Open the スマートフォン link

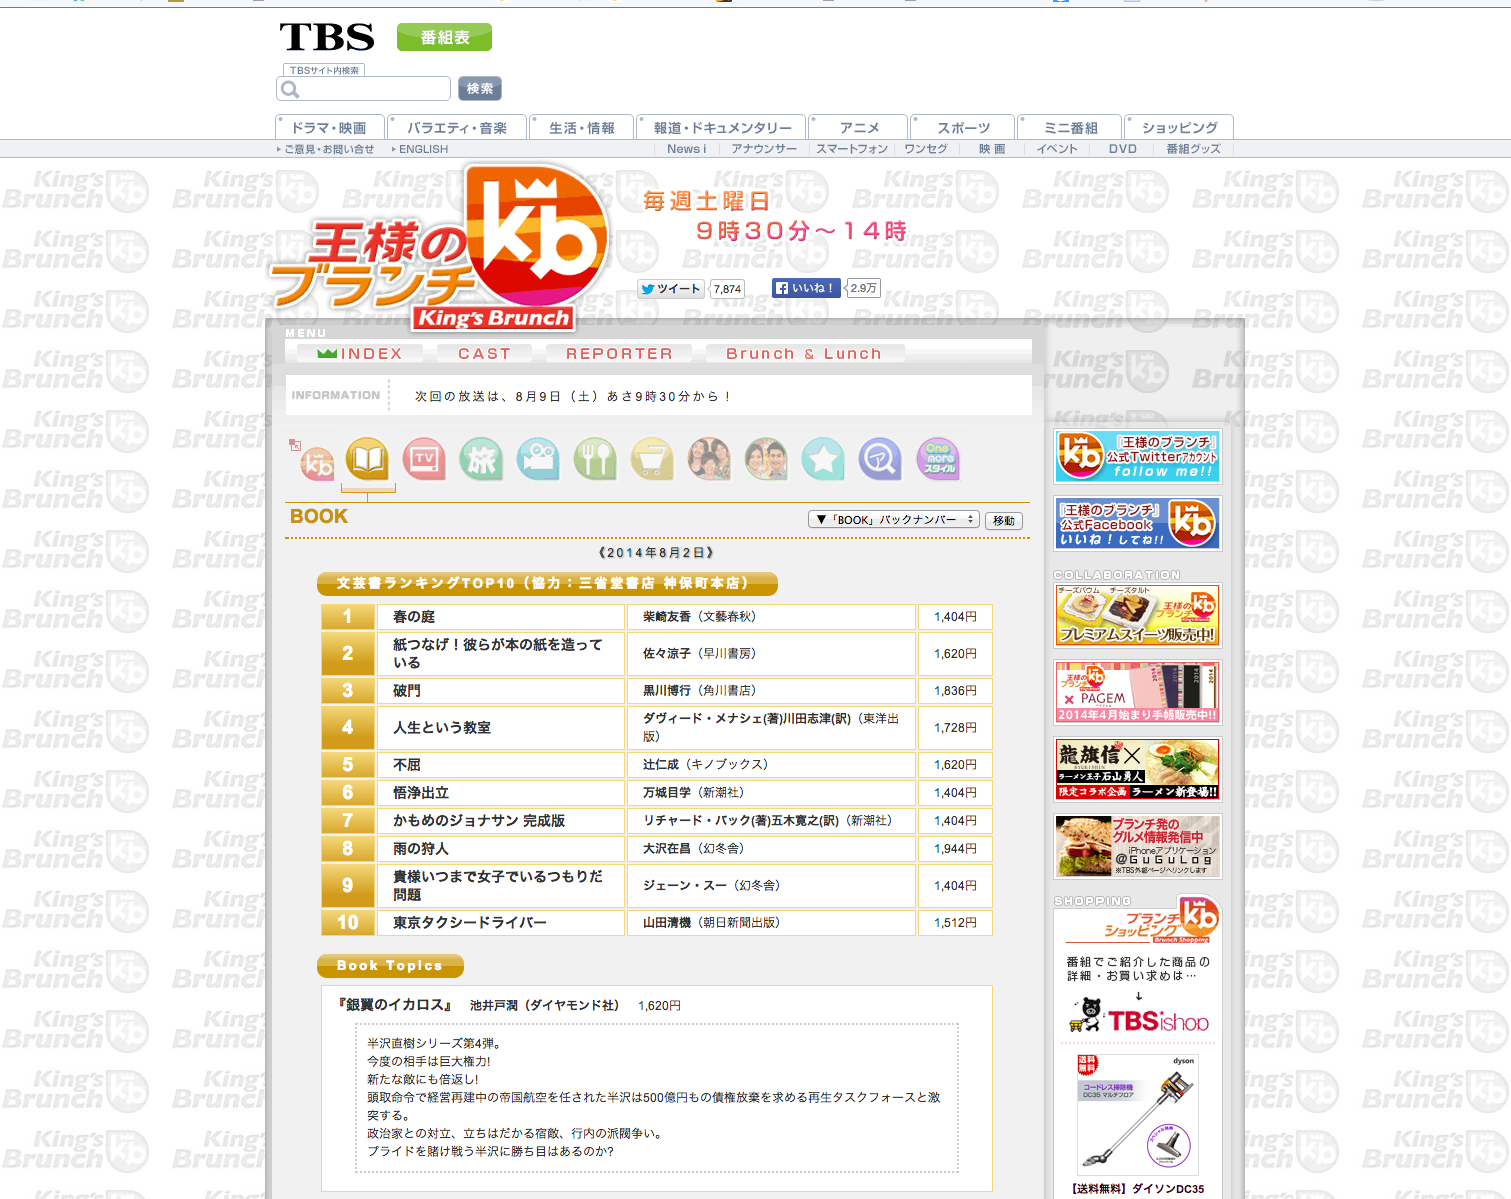point(852,149)
